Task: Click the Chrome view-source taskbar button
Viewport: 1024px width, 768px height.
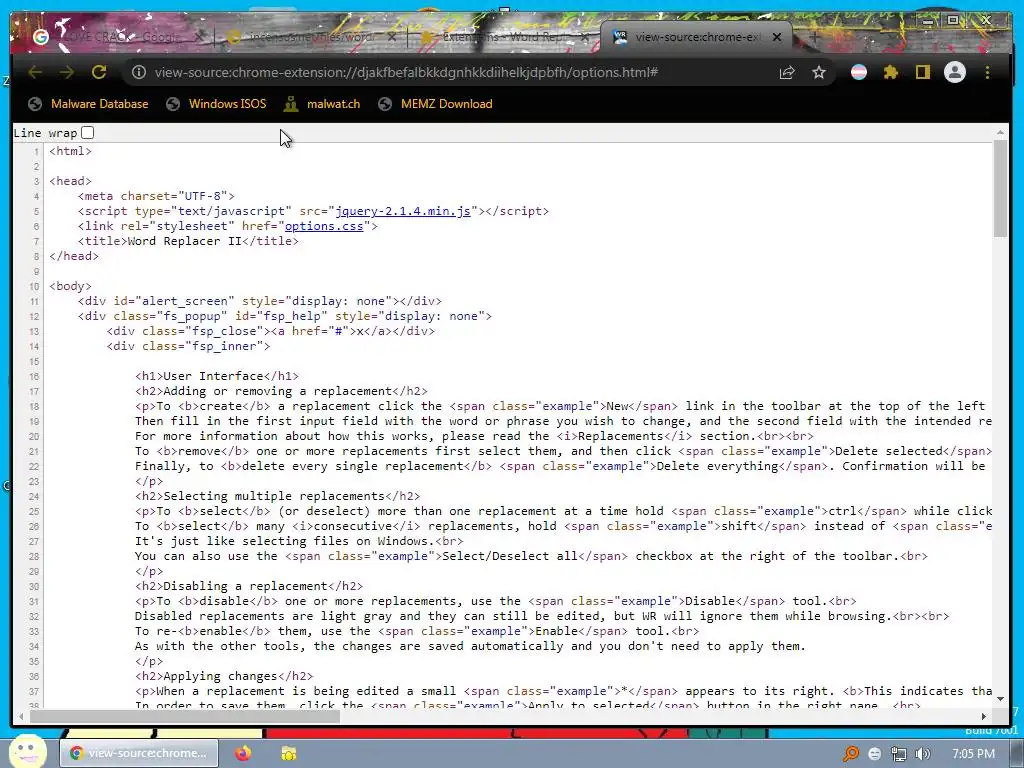Action: (139, 753)
